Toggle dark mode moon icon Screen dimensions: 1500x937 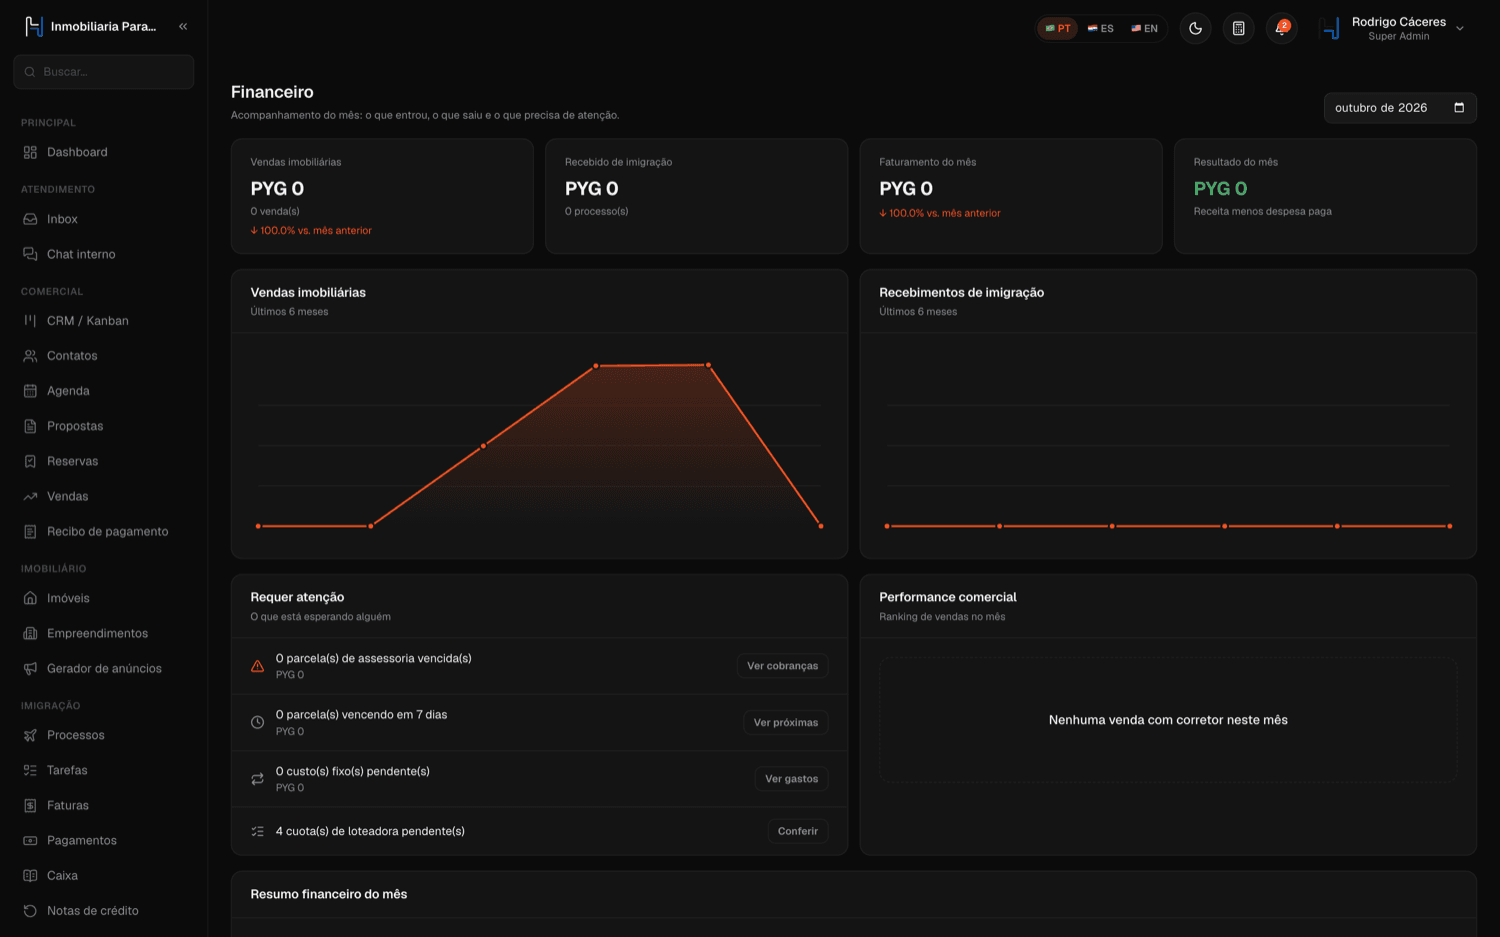click(1195, 28)
